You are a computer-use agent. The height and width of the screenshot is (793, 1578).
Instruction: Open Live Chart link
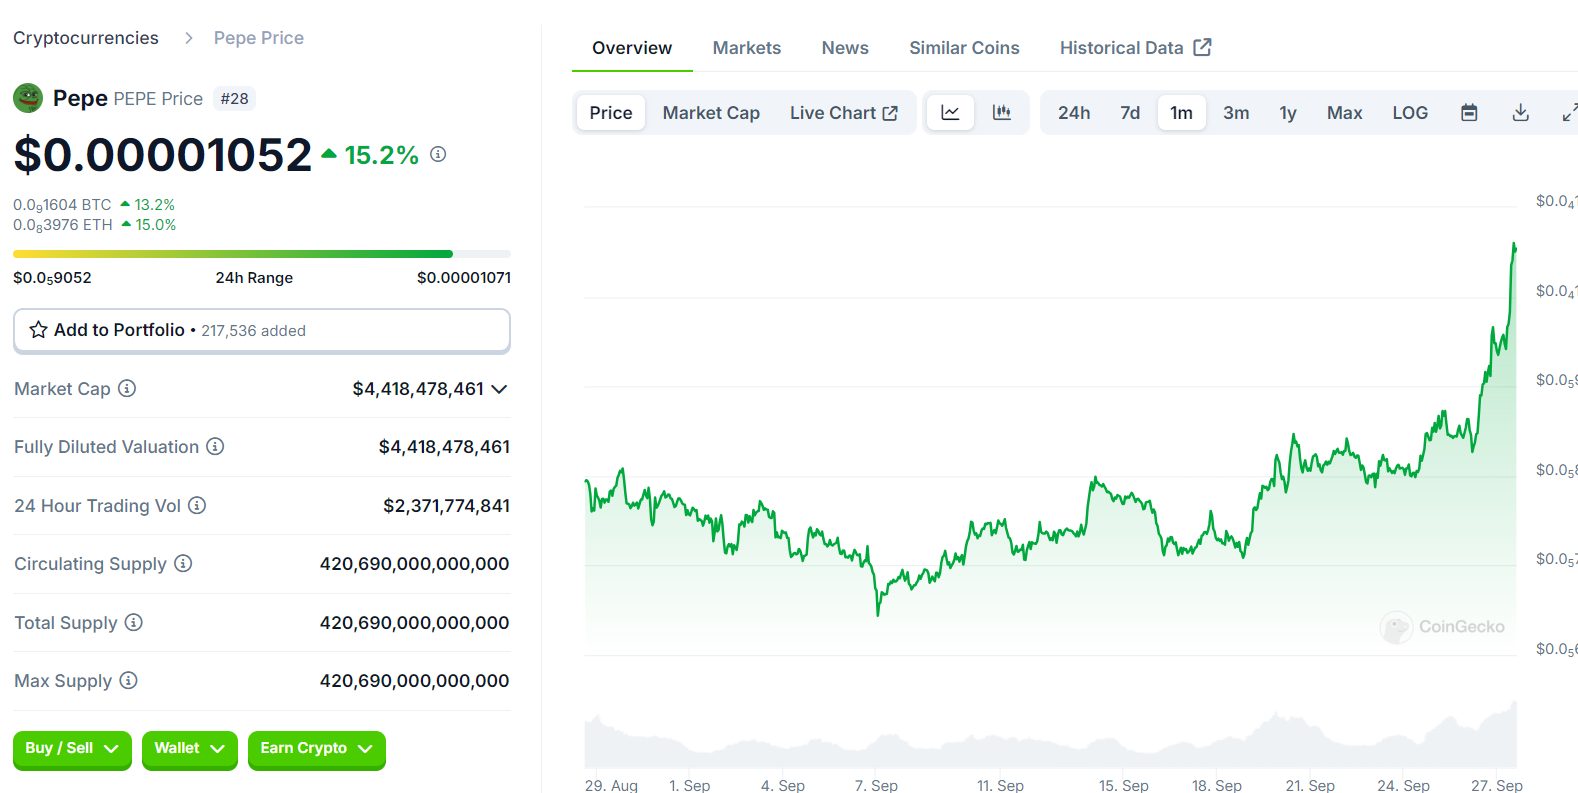843,113
